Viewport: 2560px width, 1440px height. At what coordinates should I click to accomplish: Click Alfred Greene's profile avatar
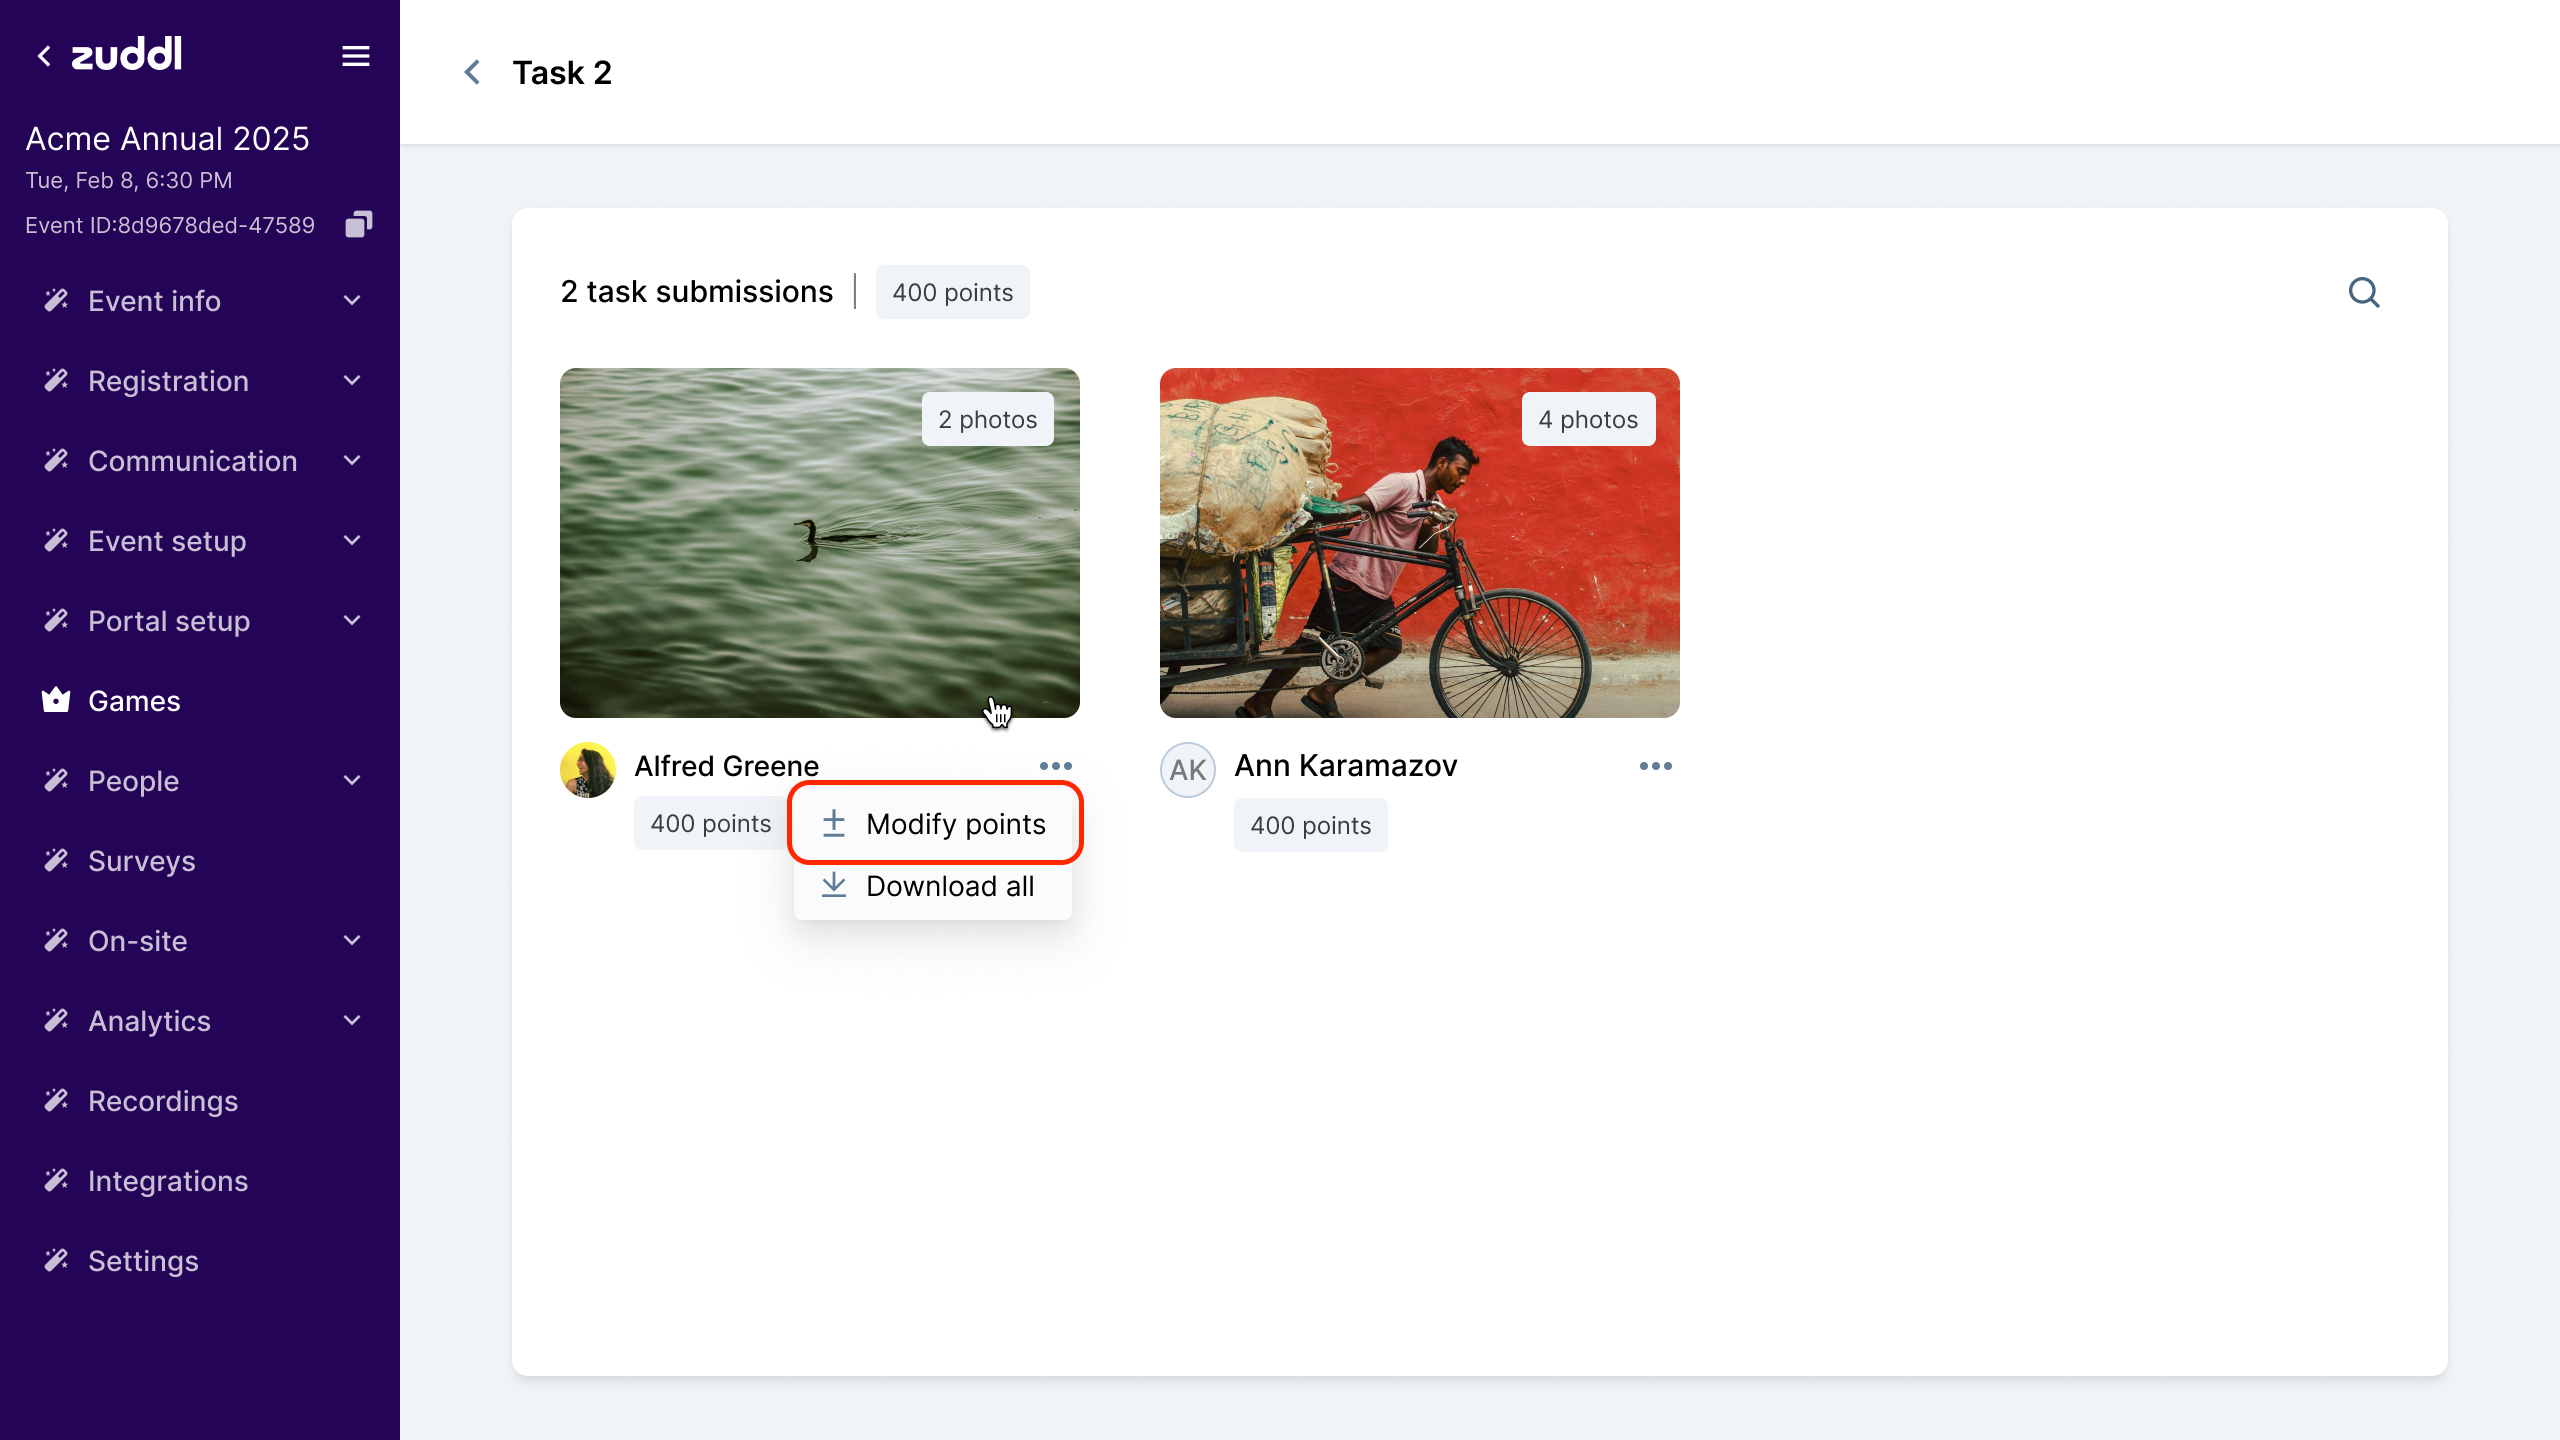pos(588,769)
